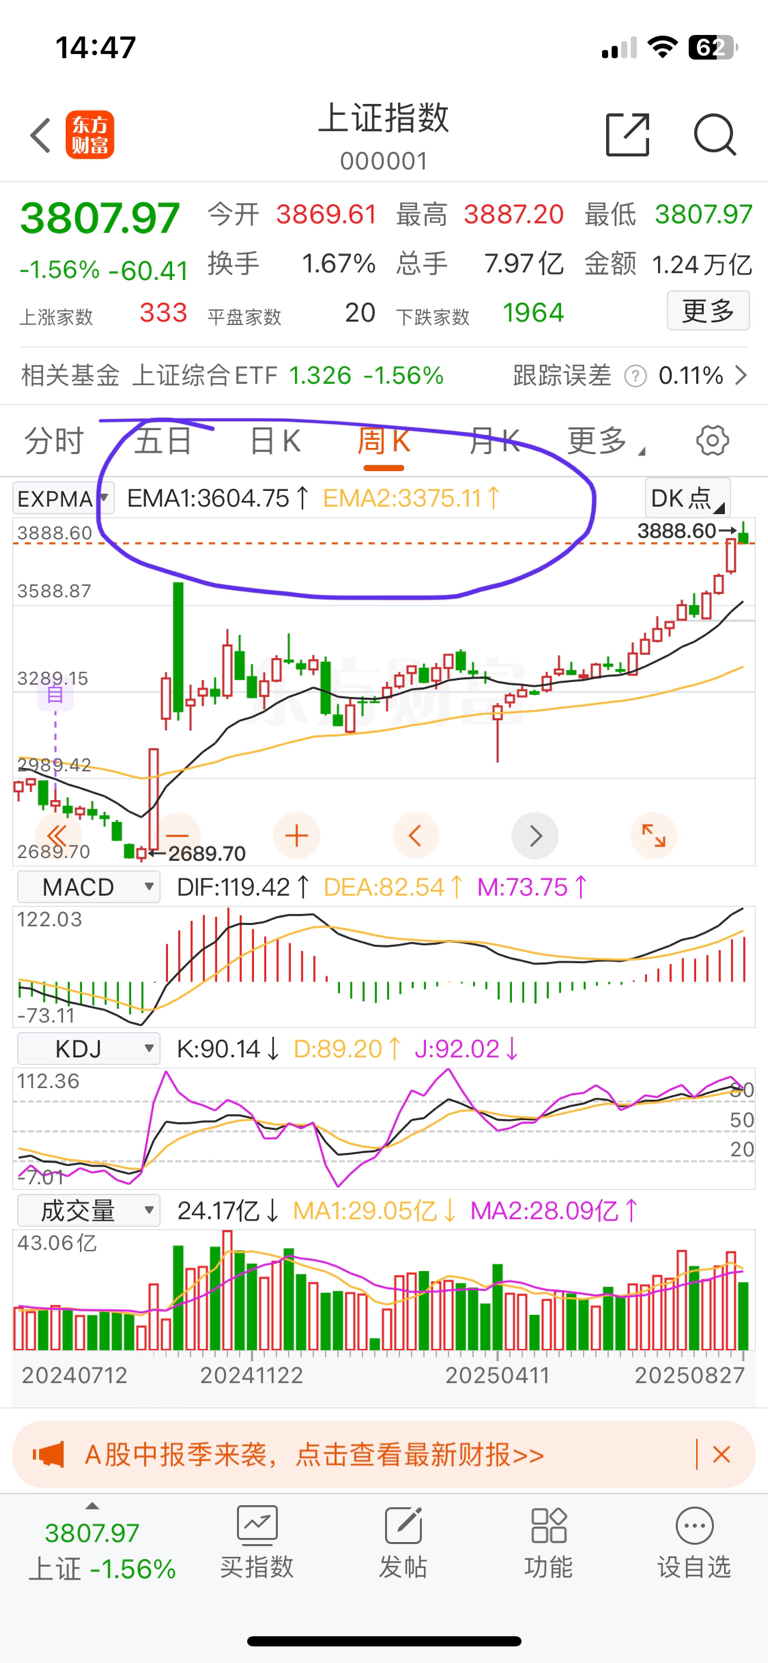Tap the 最高 3887.20 value

[x=514, y=214]
